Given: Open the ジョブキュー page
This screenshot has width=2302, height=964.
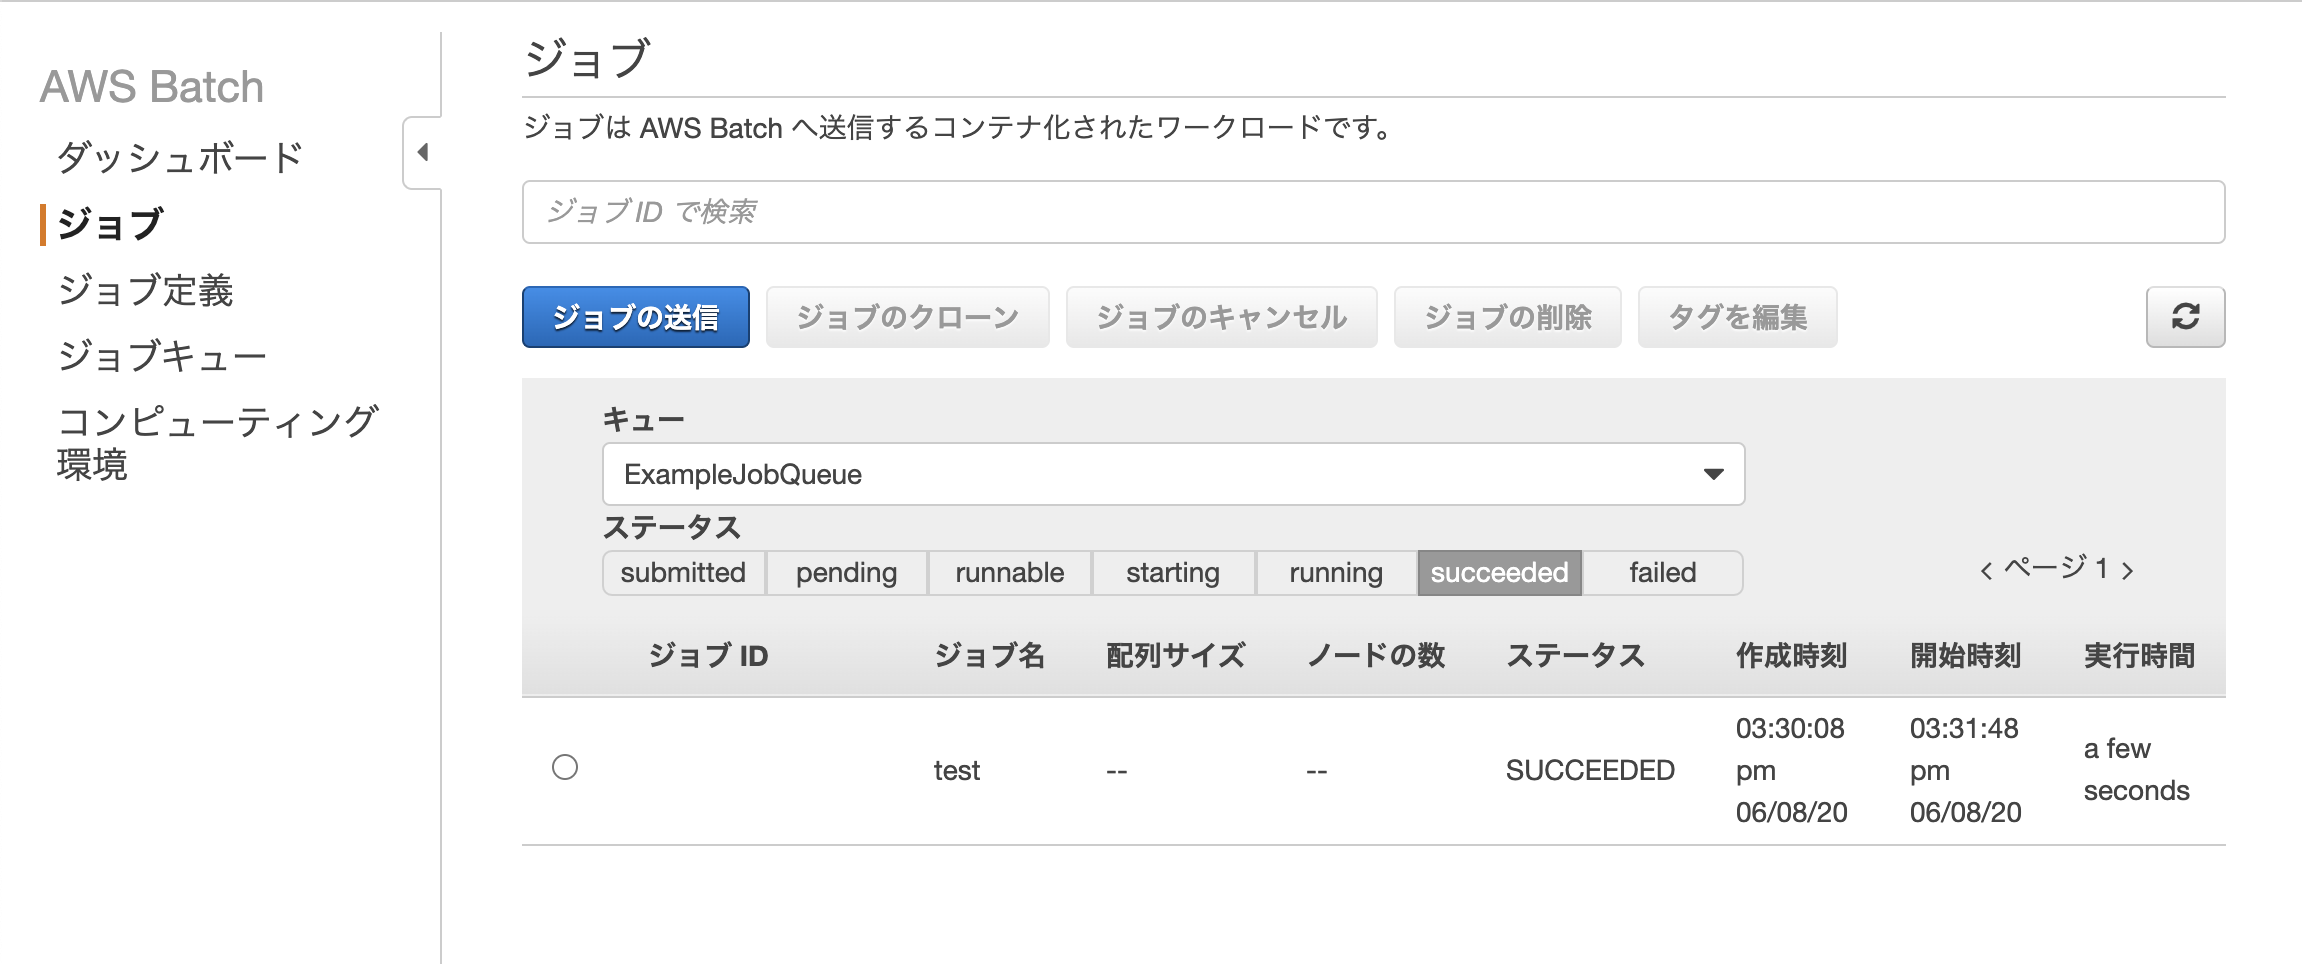Looking at the screenshot, I should click(x=160, y=354).
